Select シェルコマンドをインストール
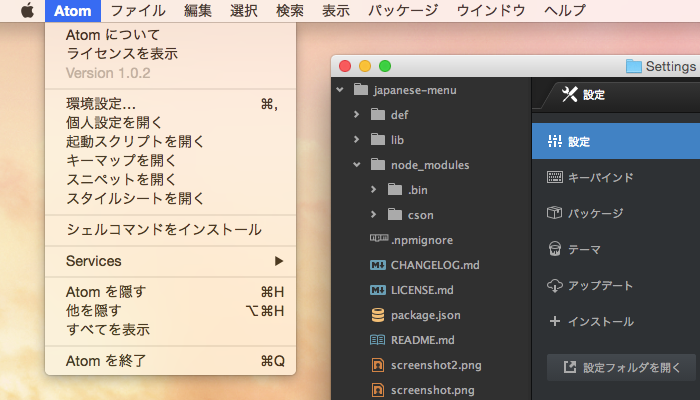Viewport: 700px width, 400px height. (x=171, y=230)
